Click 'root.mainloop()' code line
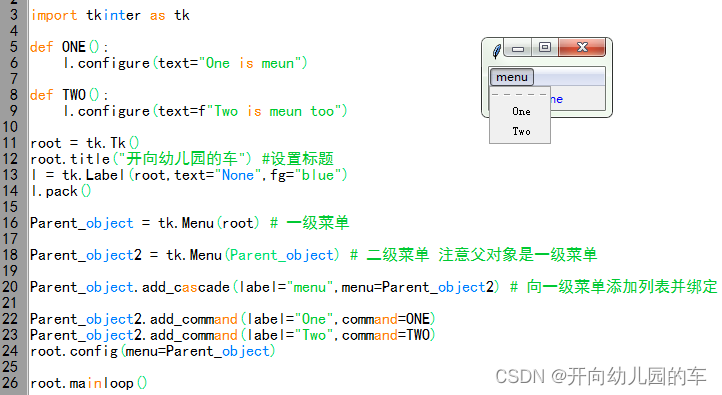 (88, 383)
